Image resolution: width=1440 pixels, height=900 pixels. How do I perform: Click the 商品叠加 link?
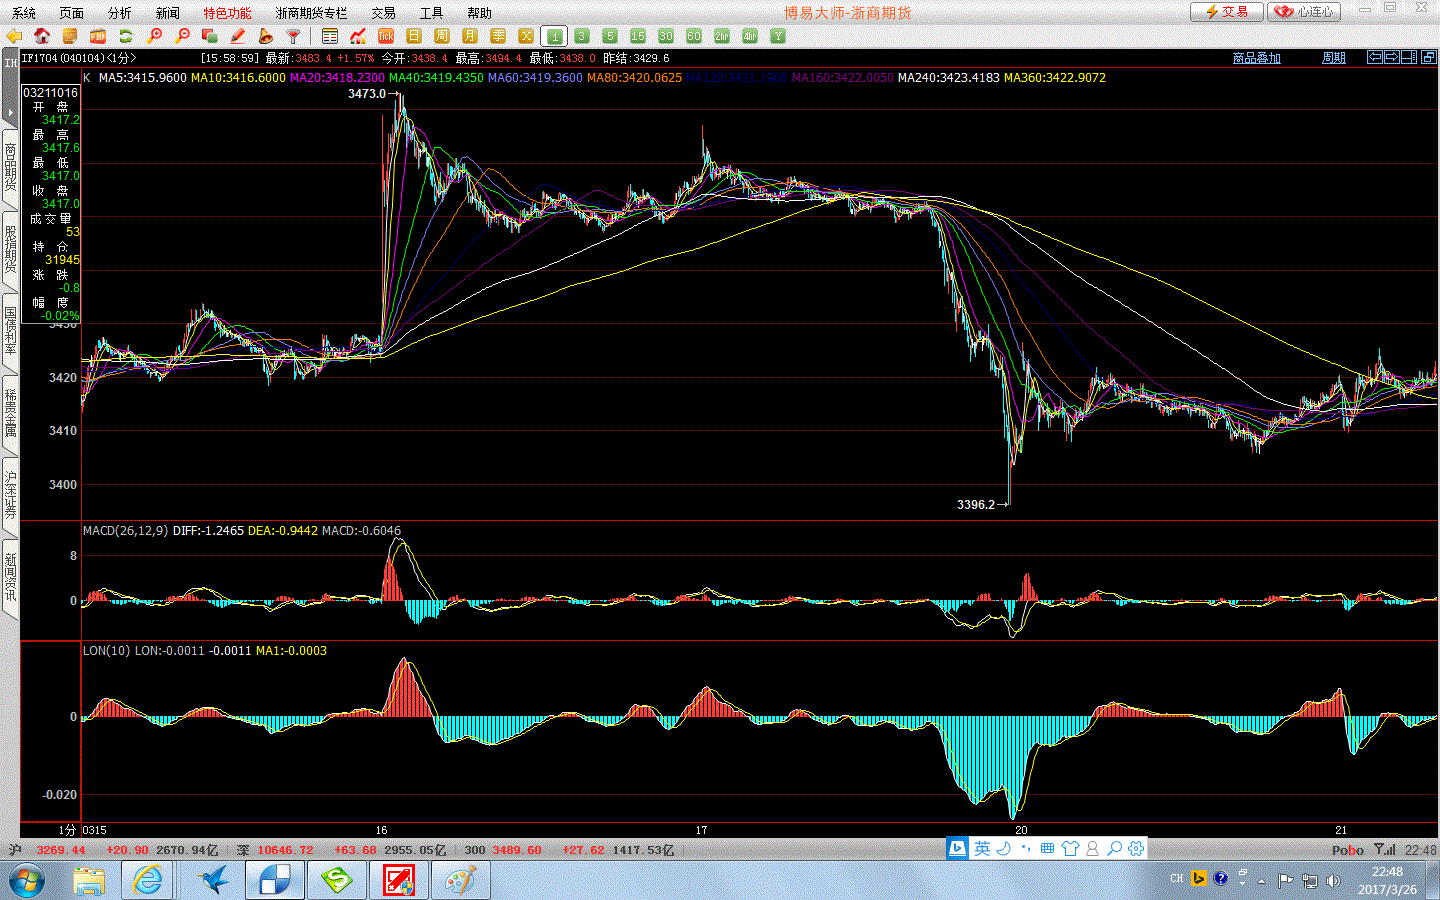[1257, 58]
